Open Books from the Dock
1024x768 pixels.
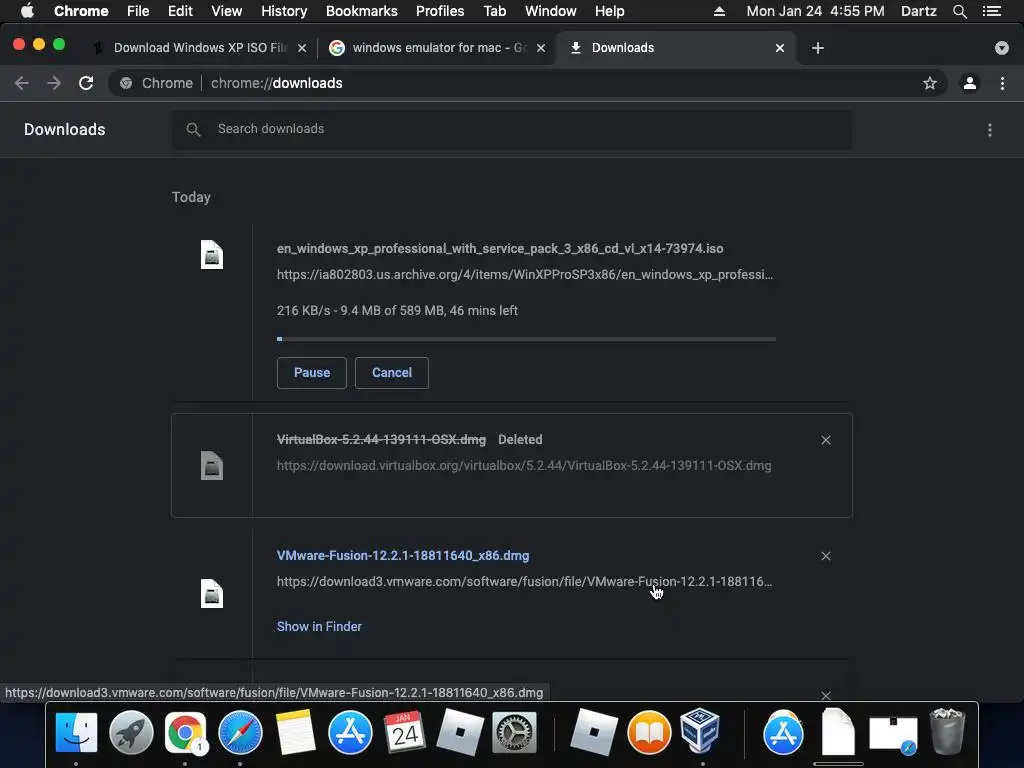pos(649,732)
